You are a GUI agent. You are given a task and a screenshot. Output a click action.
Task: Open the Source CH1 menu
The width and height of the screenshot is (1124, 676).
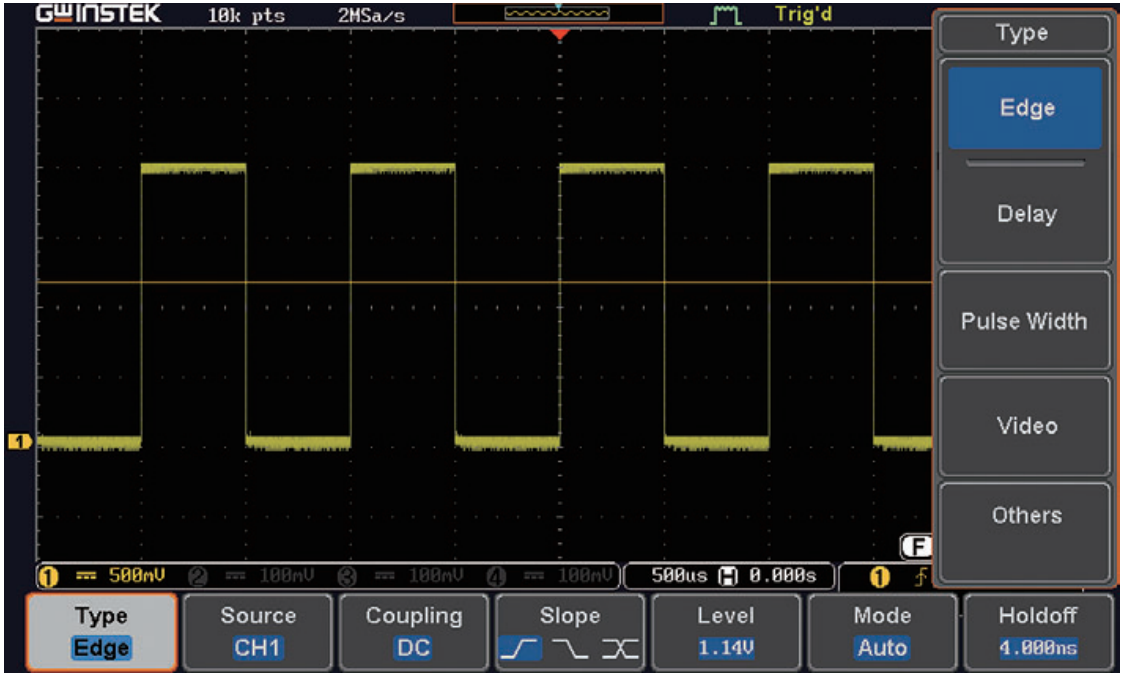(x=258, y=632)
